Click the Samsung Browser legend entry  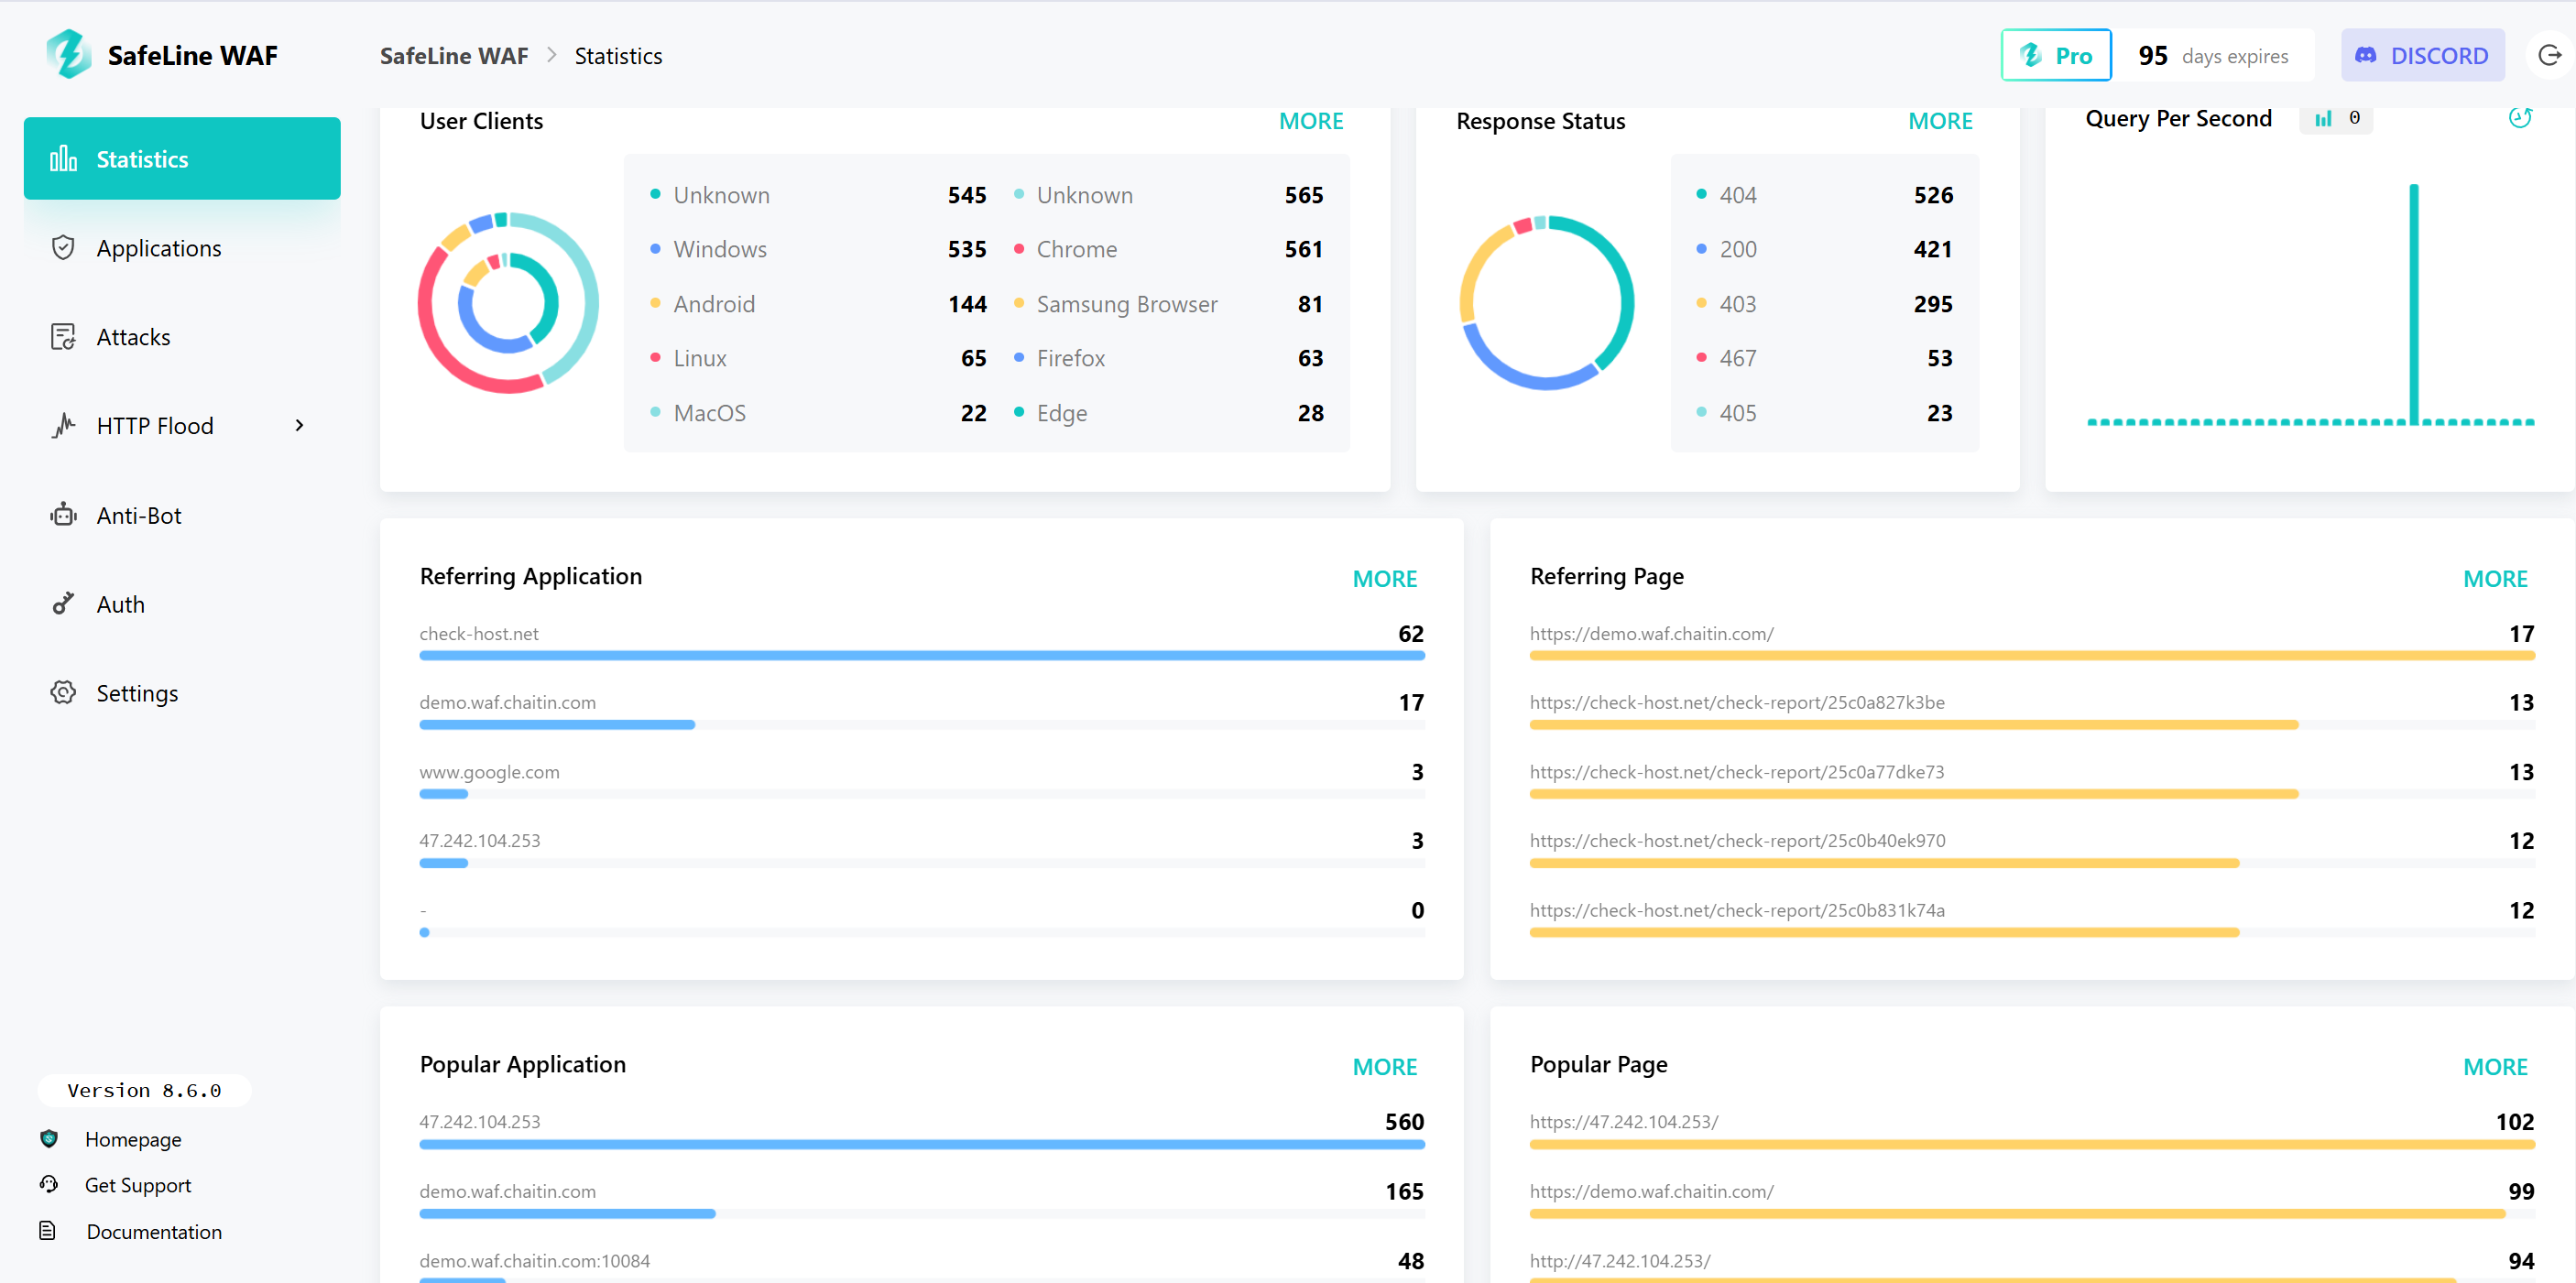point(1168,303)
